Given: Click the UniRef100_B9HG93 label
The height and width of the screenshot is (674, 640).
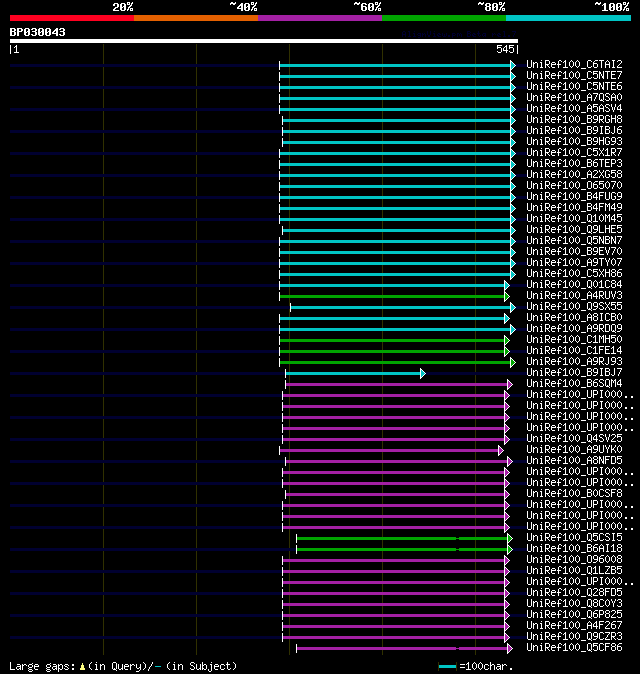Looking at the screenshot, I should (x=574, y=141).
